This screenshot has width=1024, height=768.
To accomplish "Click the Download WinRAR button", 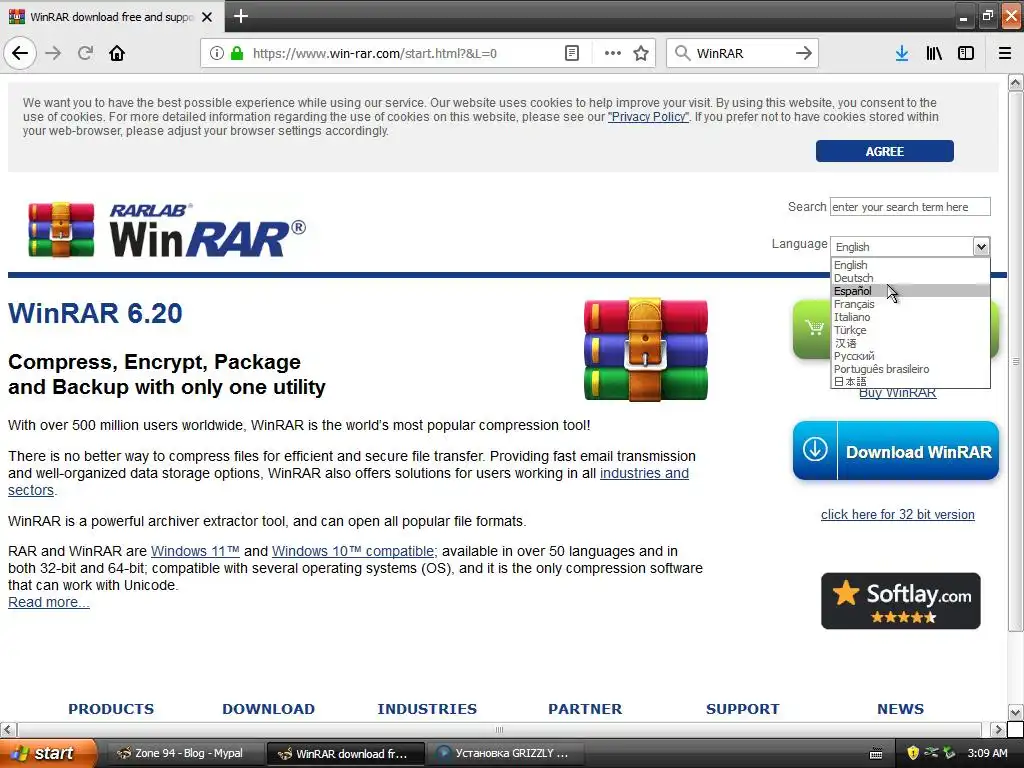I will click(x=895, y=451).
